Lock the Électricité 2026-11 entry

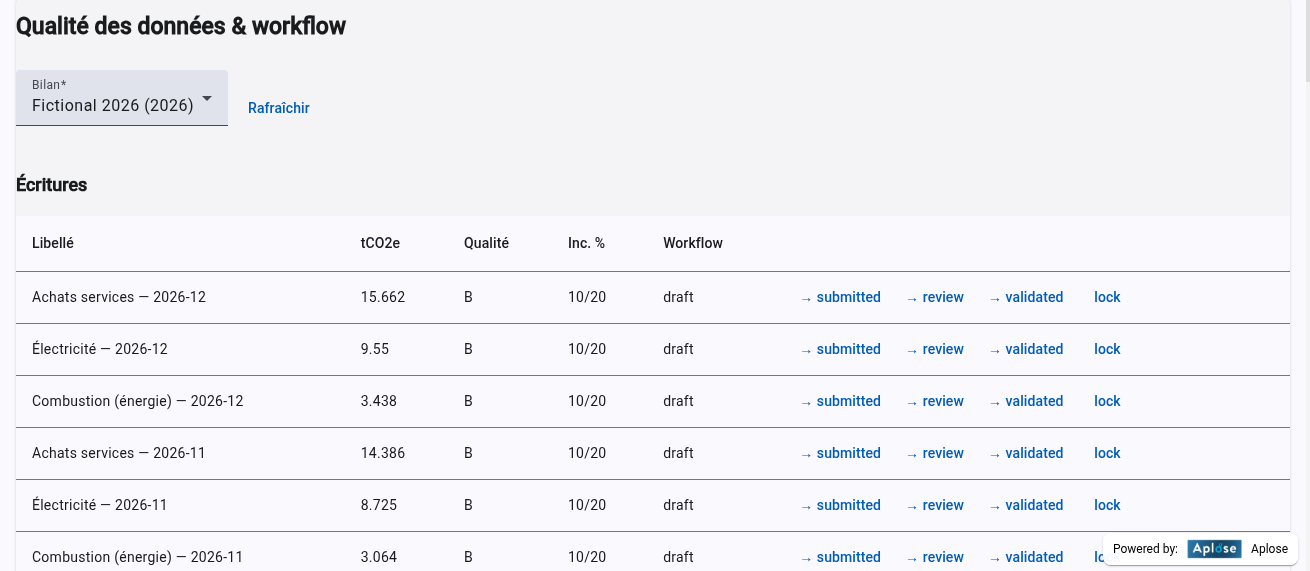point(1107,505)
